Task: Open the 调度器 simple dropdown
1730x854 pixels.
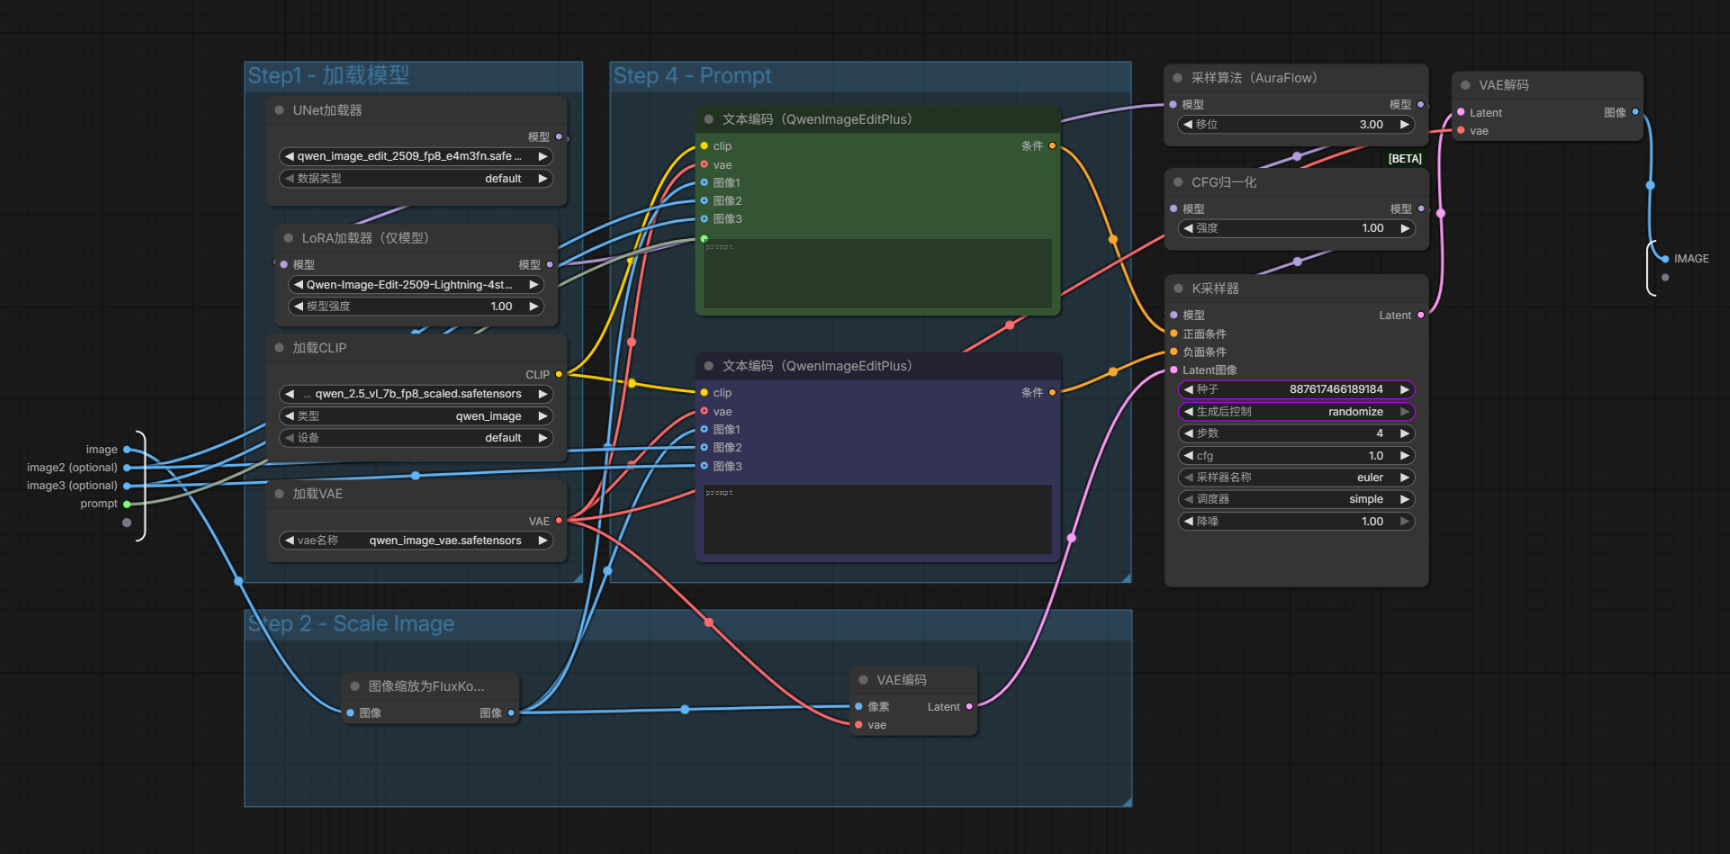Action: 1296,499
